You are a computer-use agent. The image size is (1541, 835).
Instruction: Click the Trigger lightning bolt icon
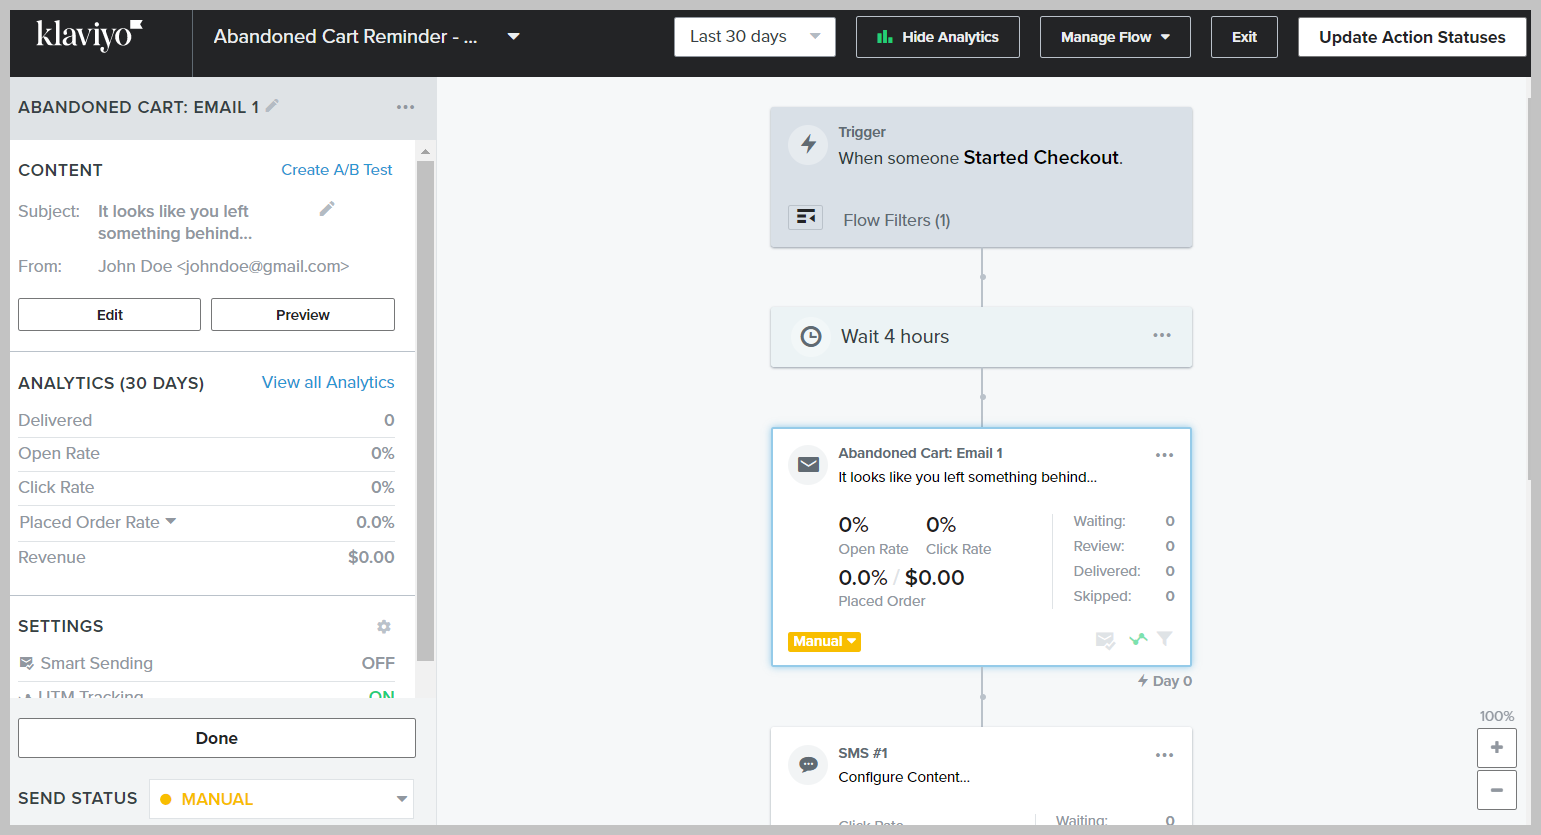pos(808,144)
